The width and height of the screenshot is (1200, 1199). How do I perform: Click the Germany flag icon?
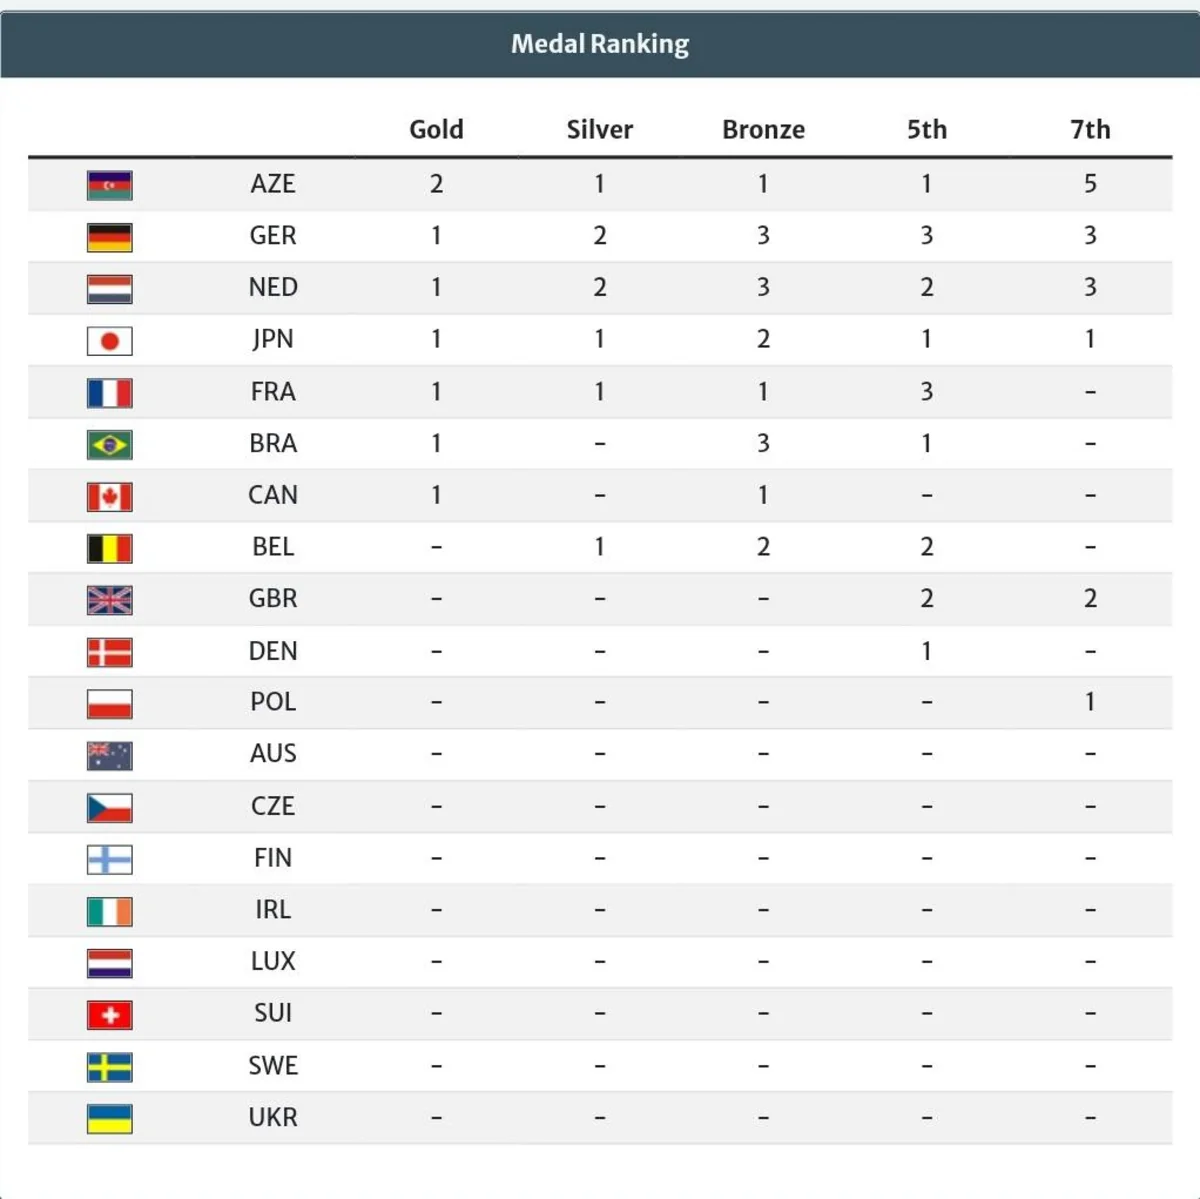[x=110, y=237]
